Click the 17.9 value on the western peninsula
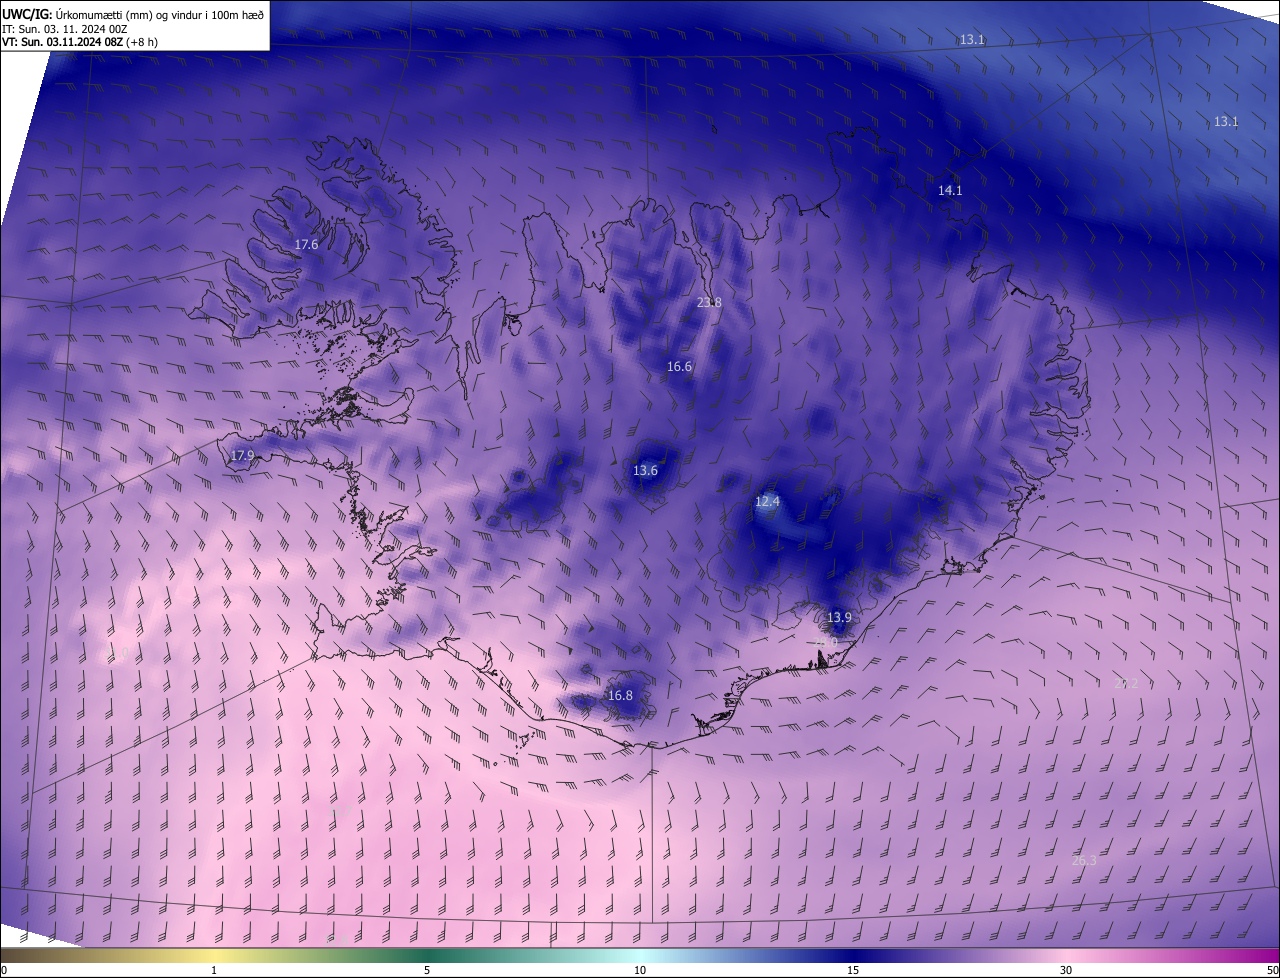1280x978 pixels. pyautogui.click(x=242, y=456)
